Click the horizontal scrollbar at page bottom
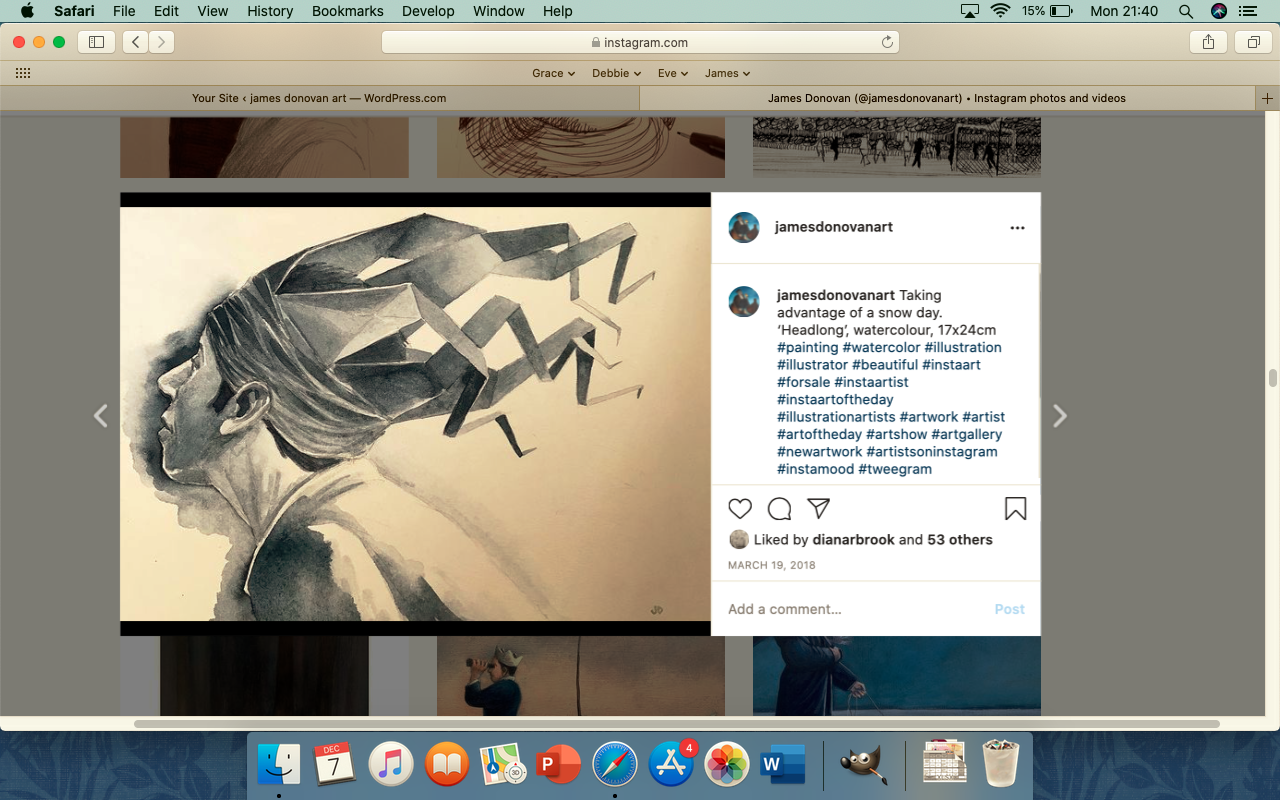This screenshot has height=800, width=1280. (676, 723)
